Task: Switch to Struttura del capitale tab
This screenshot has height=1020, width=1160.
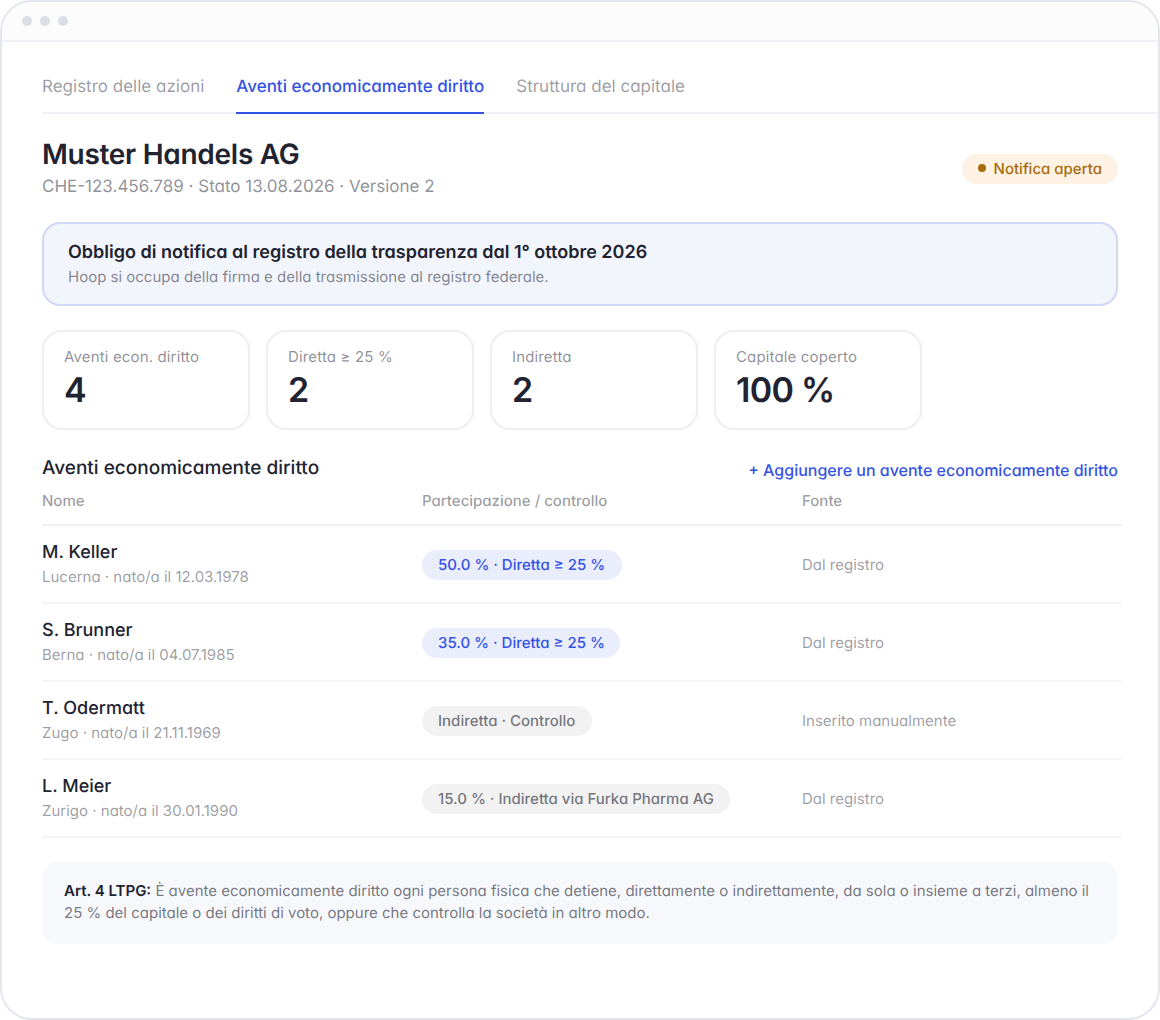Action: pos(600,87)
